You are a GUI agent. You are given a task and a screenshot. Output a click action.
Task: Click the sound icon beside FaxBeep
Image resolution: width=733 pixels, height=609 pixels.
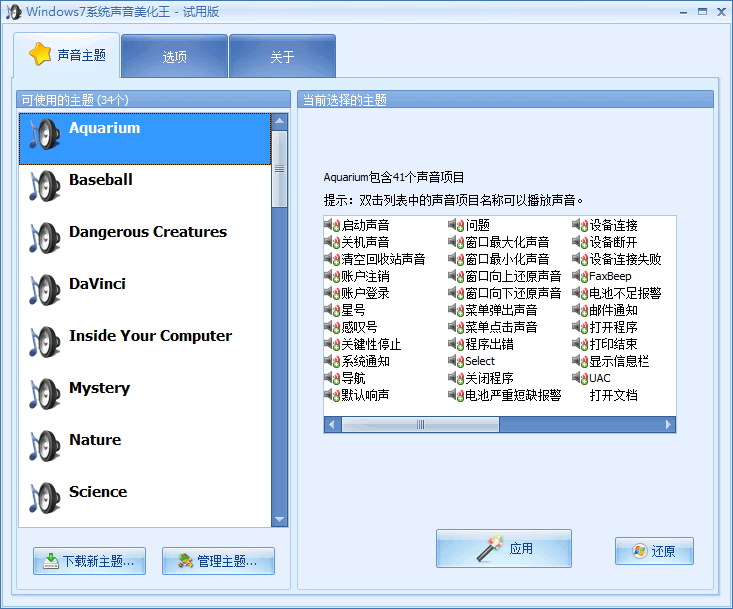click(x=580, y=276)
